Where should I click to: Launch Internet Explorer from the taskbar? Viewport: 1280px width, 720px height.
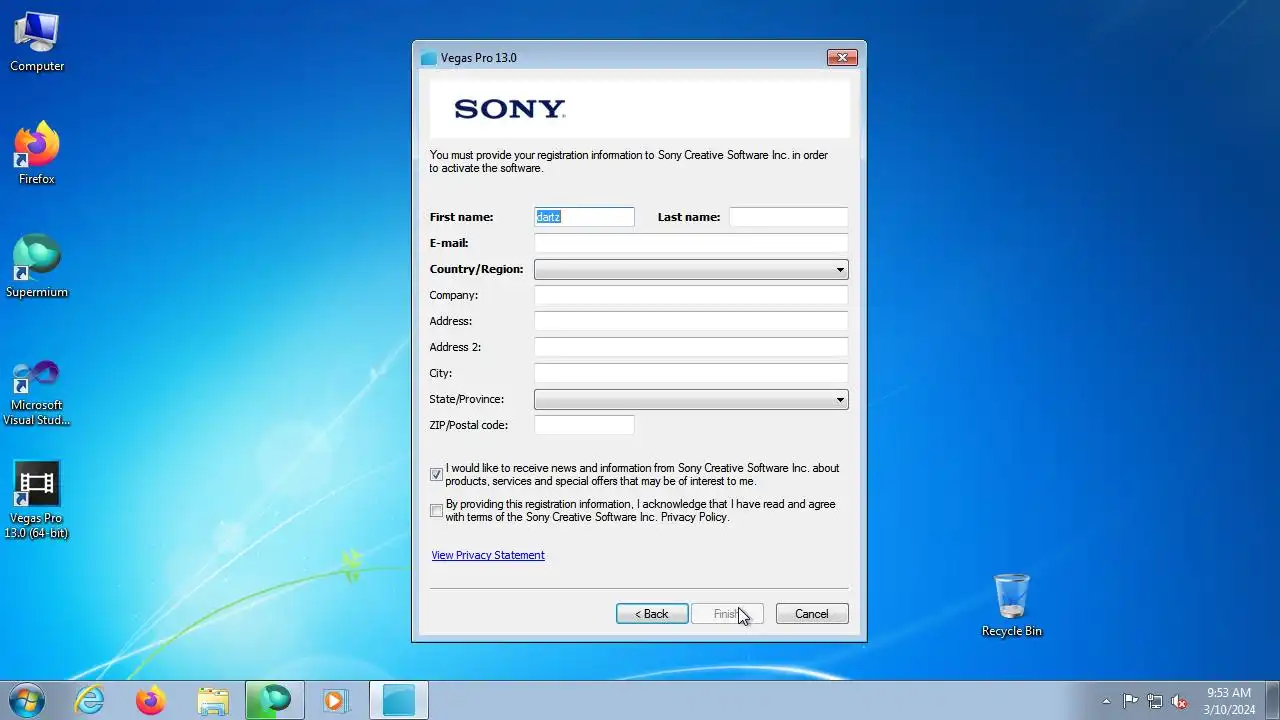tap(90, 700)
